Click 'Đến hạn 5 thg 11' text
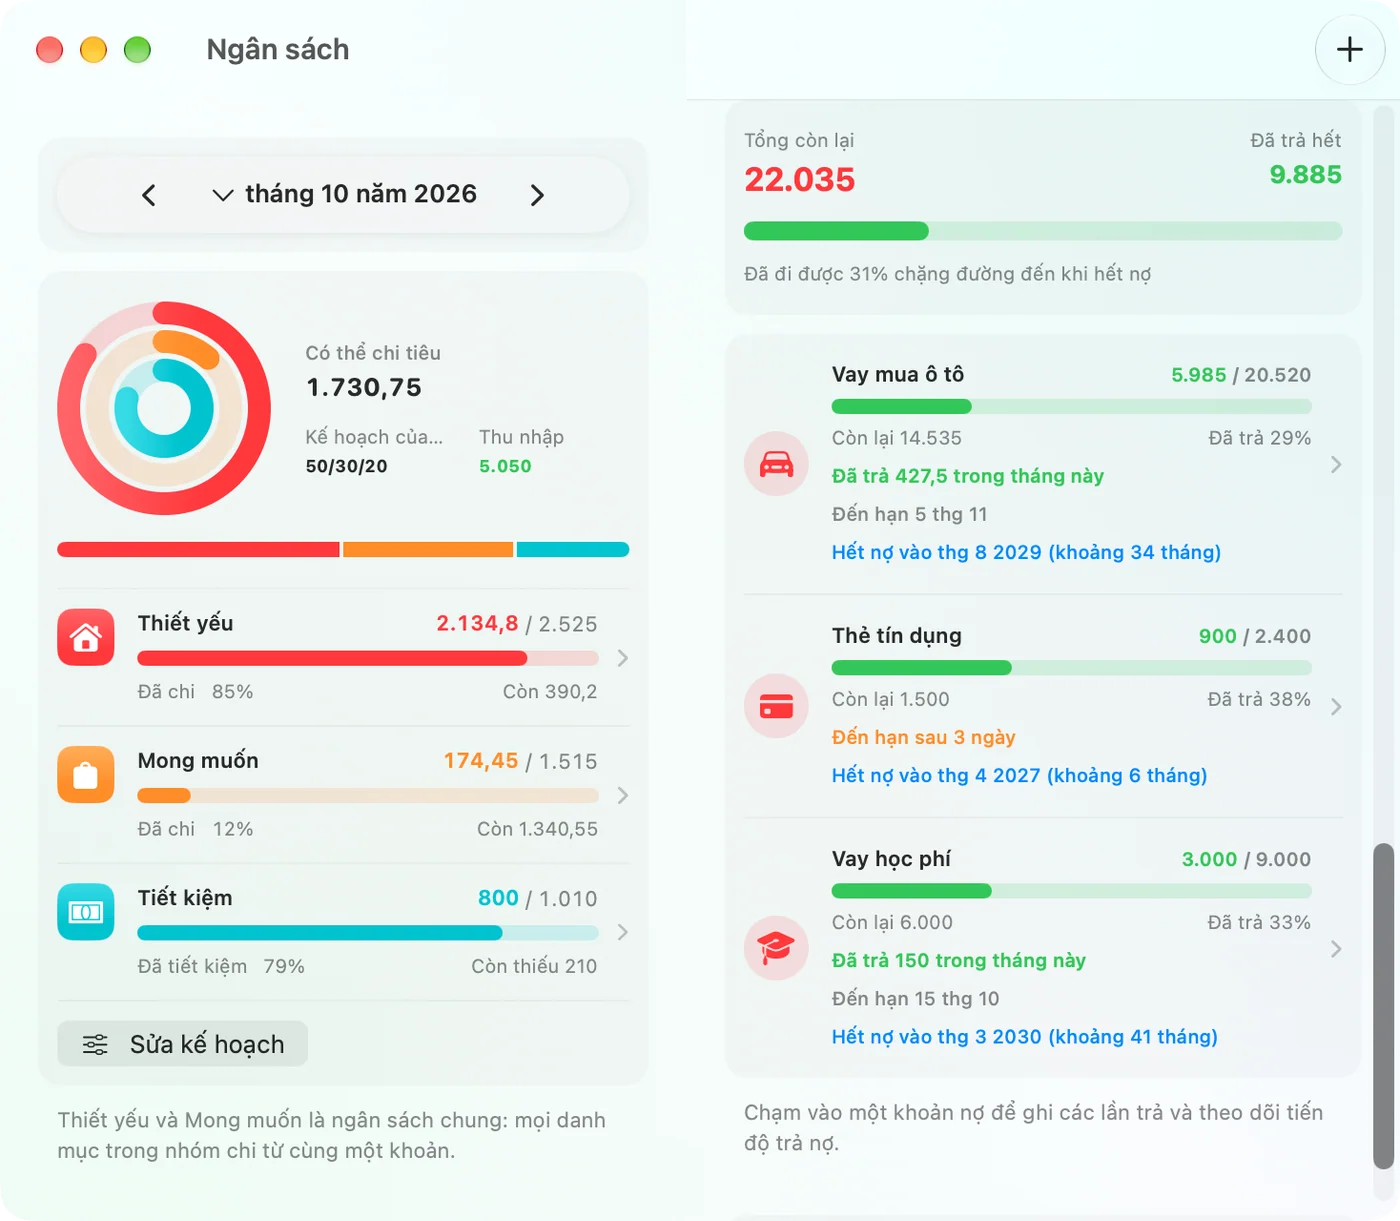The height and width of the screenshot is (1221, 1400). pos(910,514)
